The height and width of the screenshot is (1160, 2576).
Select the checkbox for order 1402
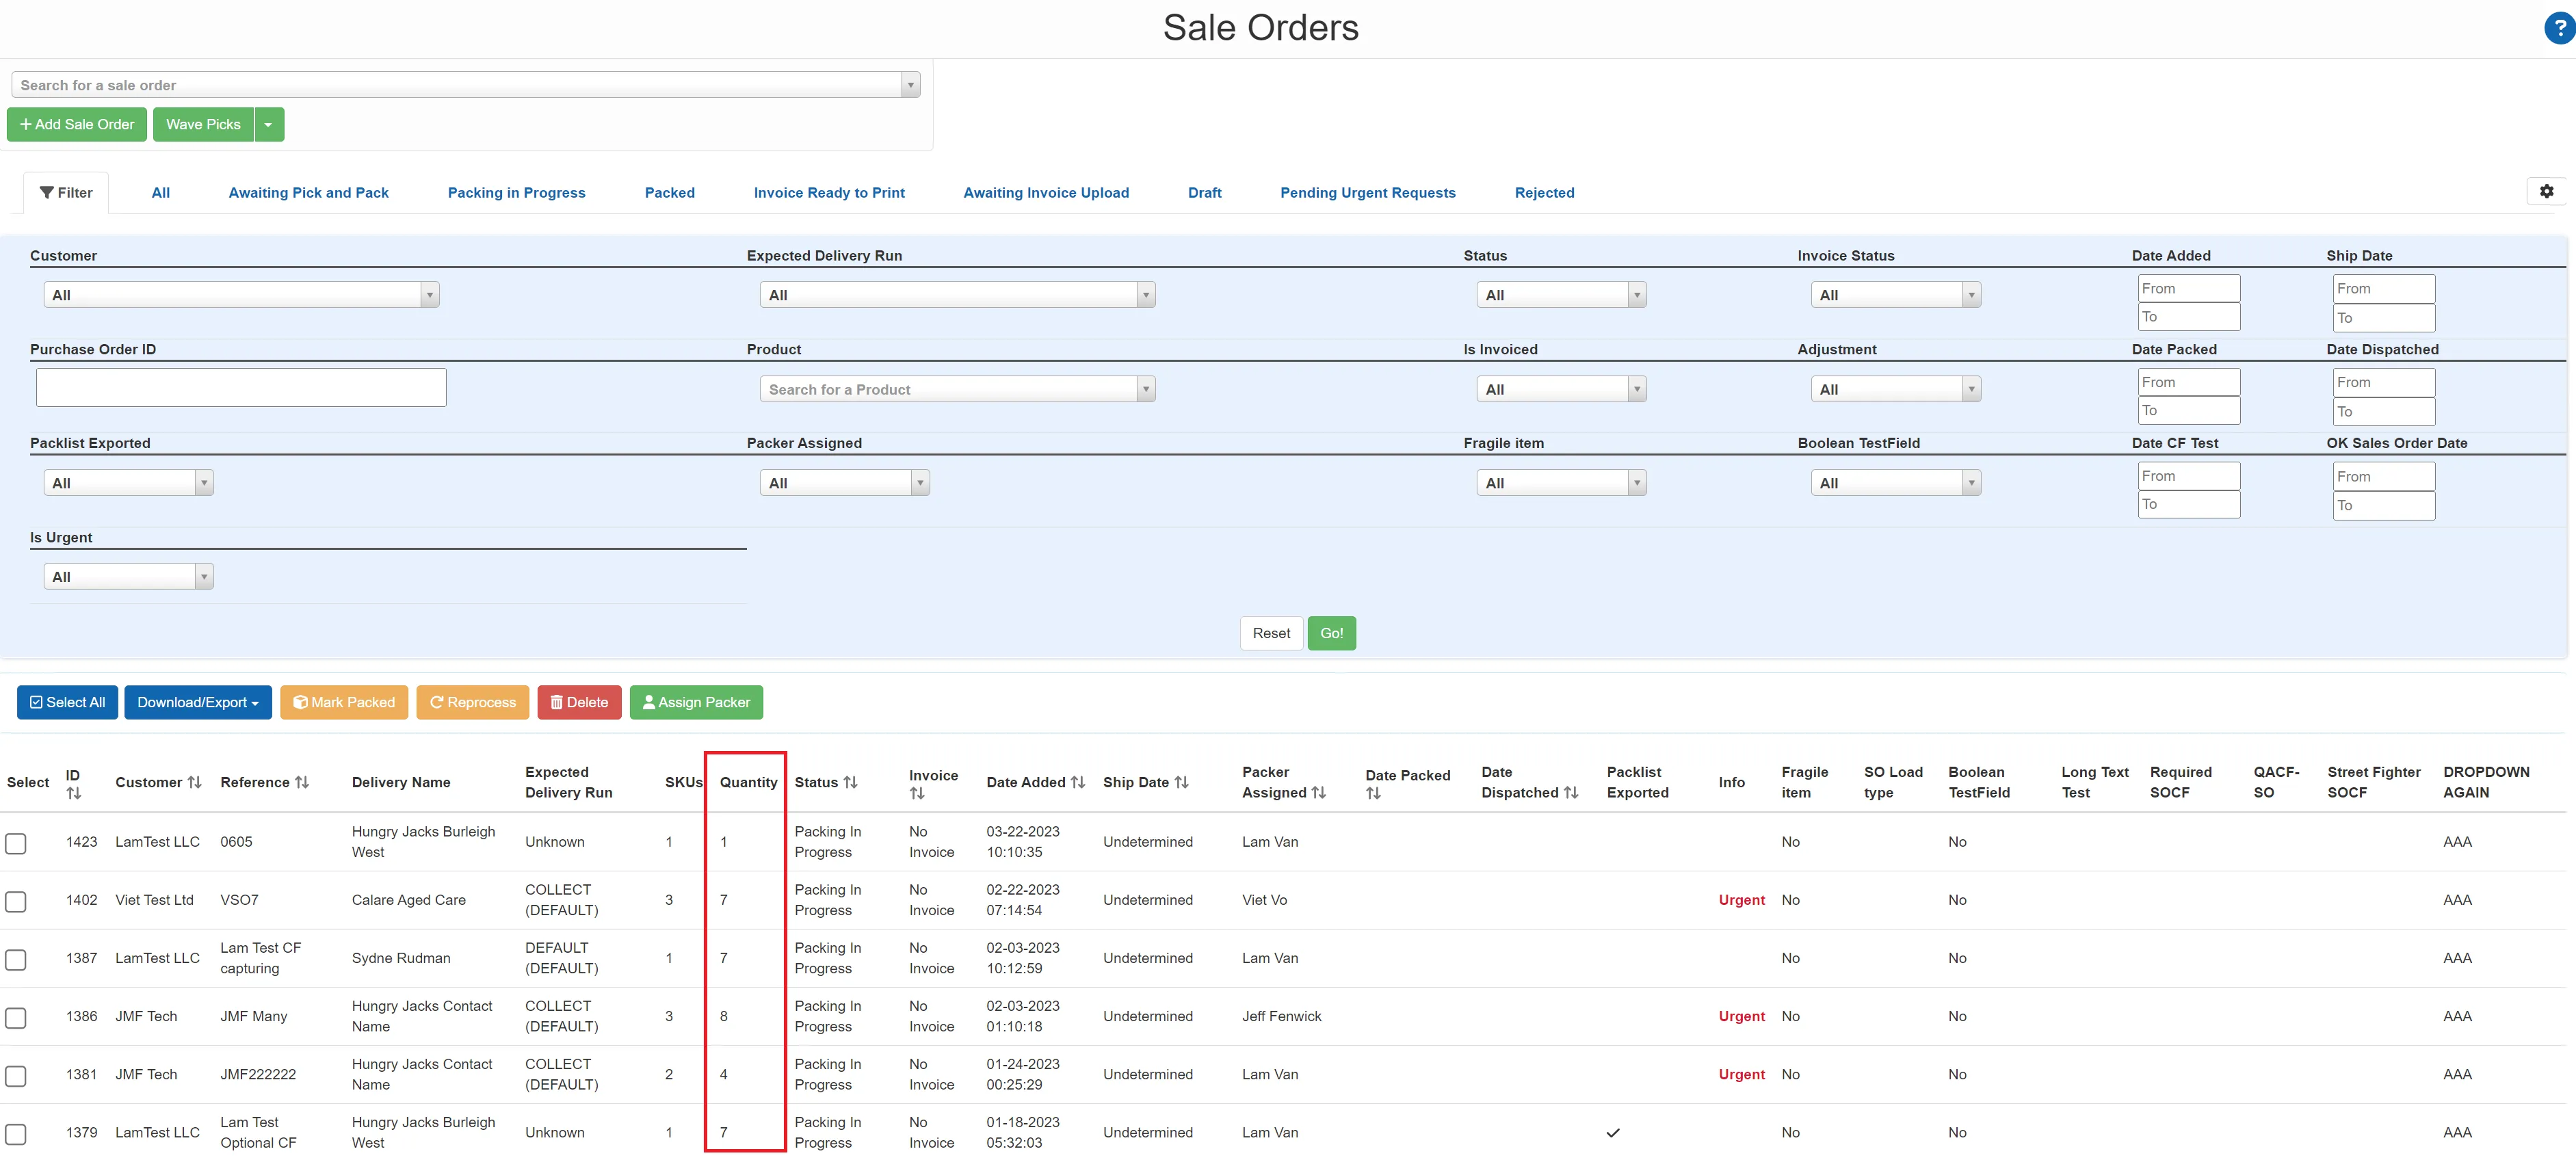(x=16, y=901)
